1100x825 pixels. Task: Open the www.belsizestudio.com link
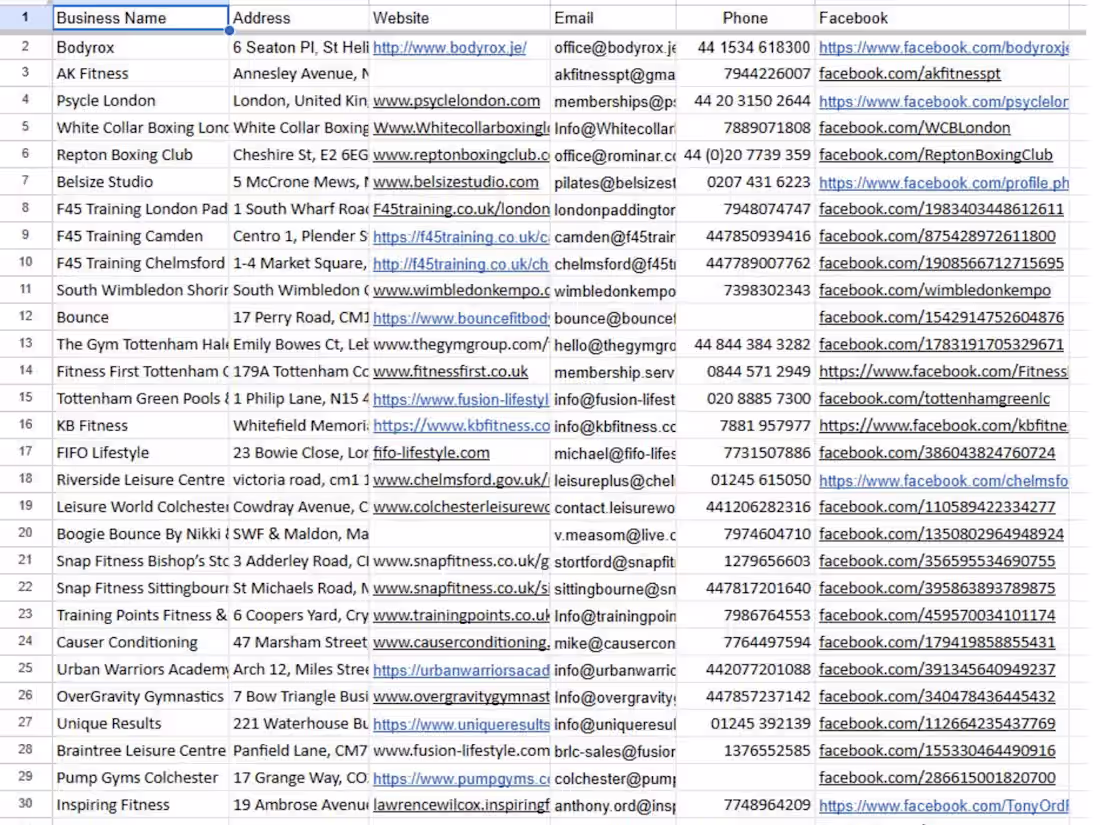456,181
